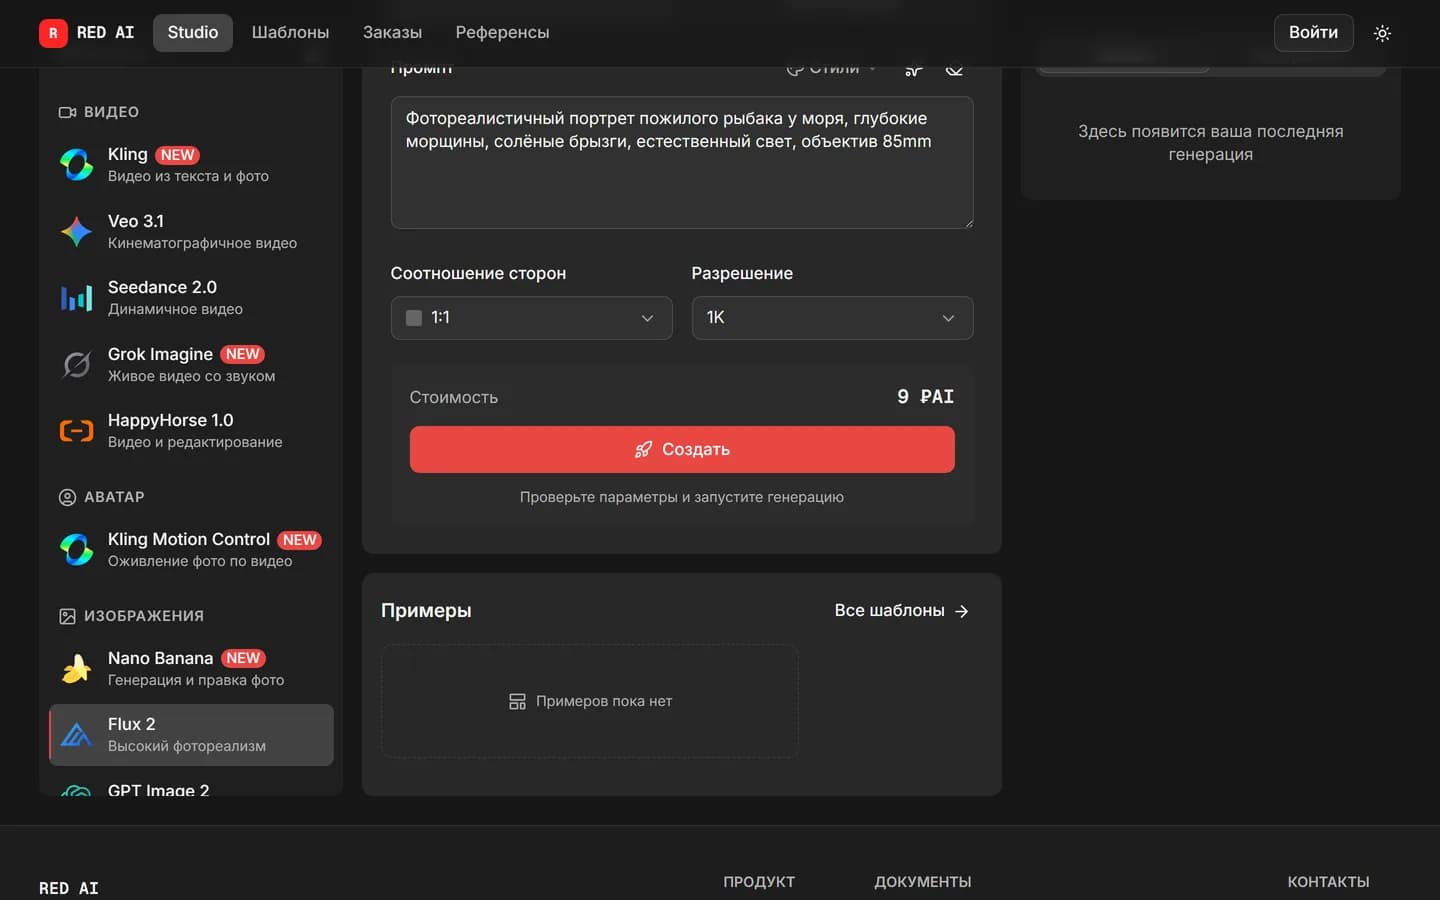Open the Шаблоны tab
1440x900 pixels.
point(290,33)
